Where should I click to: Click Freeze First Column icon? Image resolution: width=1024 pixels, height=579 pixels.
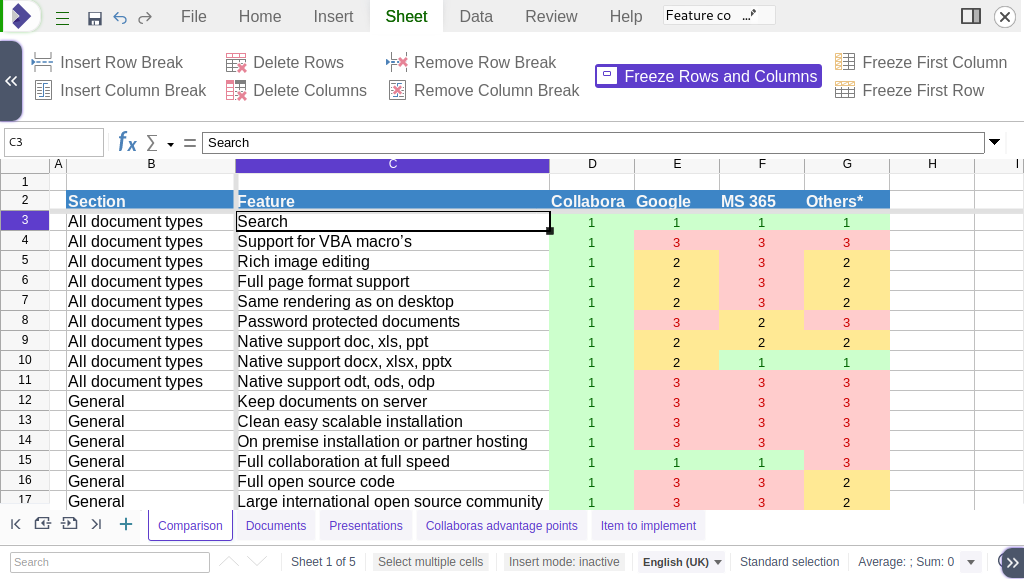coord(844,62)
